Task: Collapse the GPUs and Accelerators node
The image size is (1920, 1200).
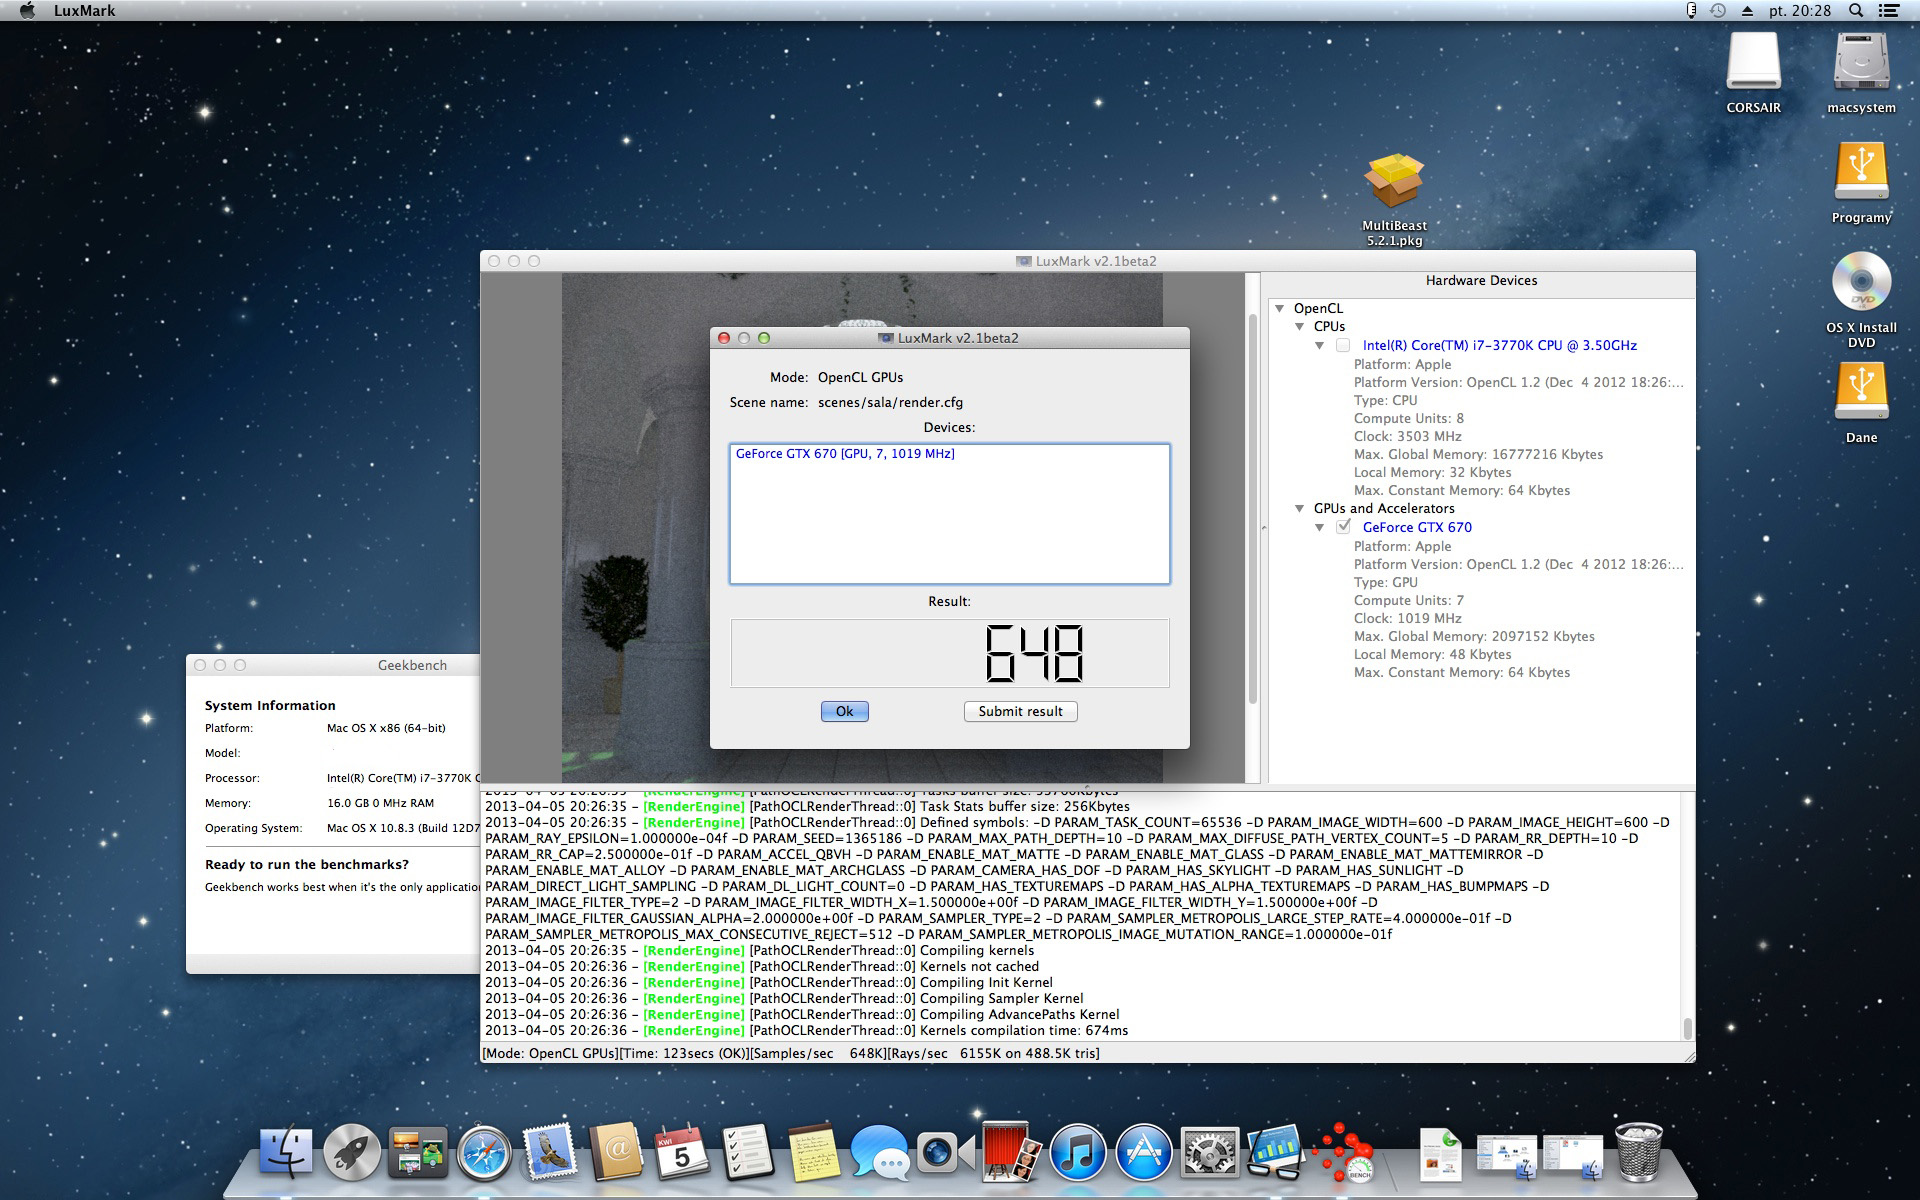Action: (x=1300, y=509)
